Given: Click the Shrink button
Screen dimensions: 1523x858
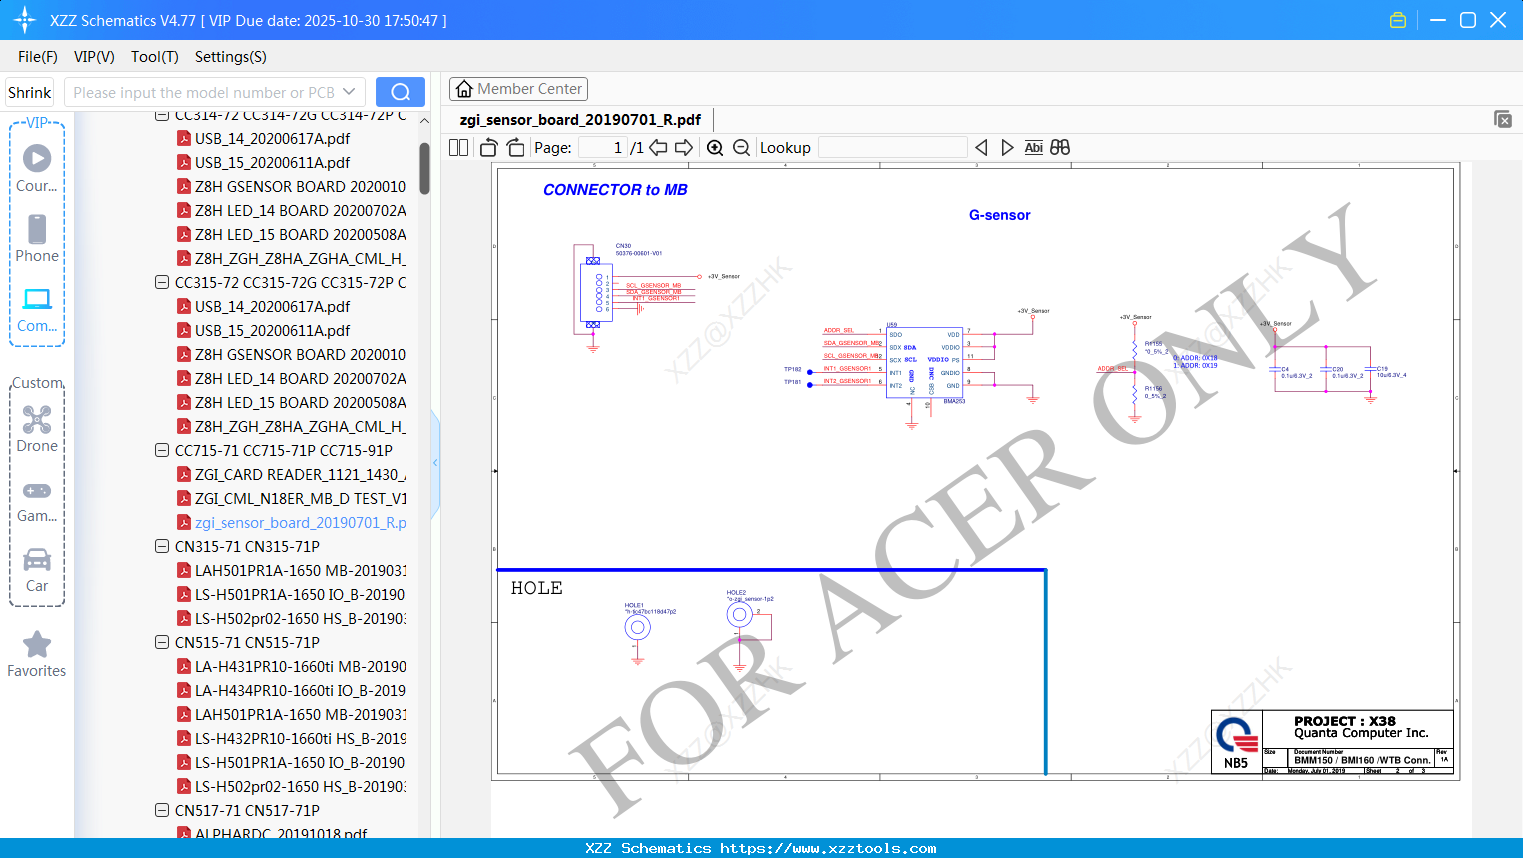Looking at the screenshot, I should pos(30,92).
